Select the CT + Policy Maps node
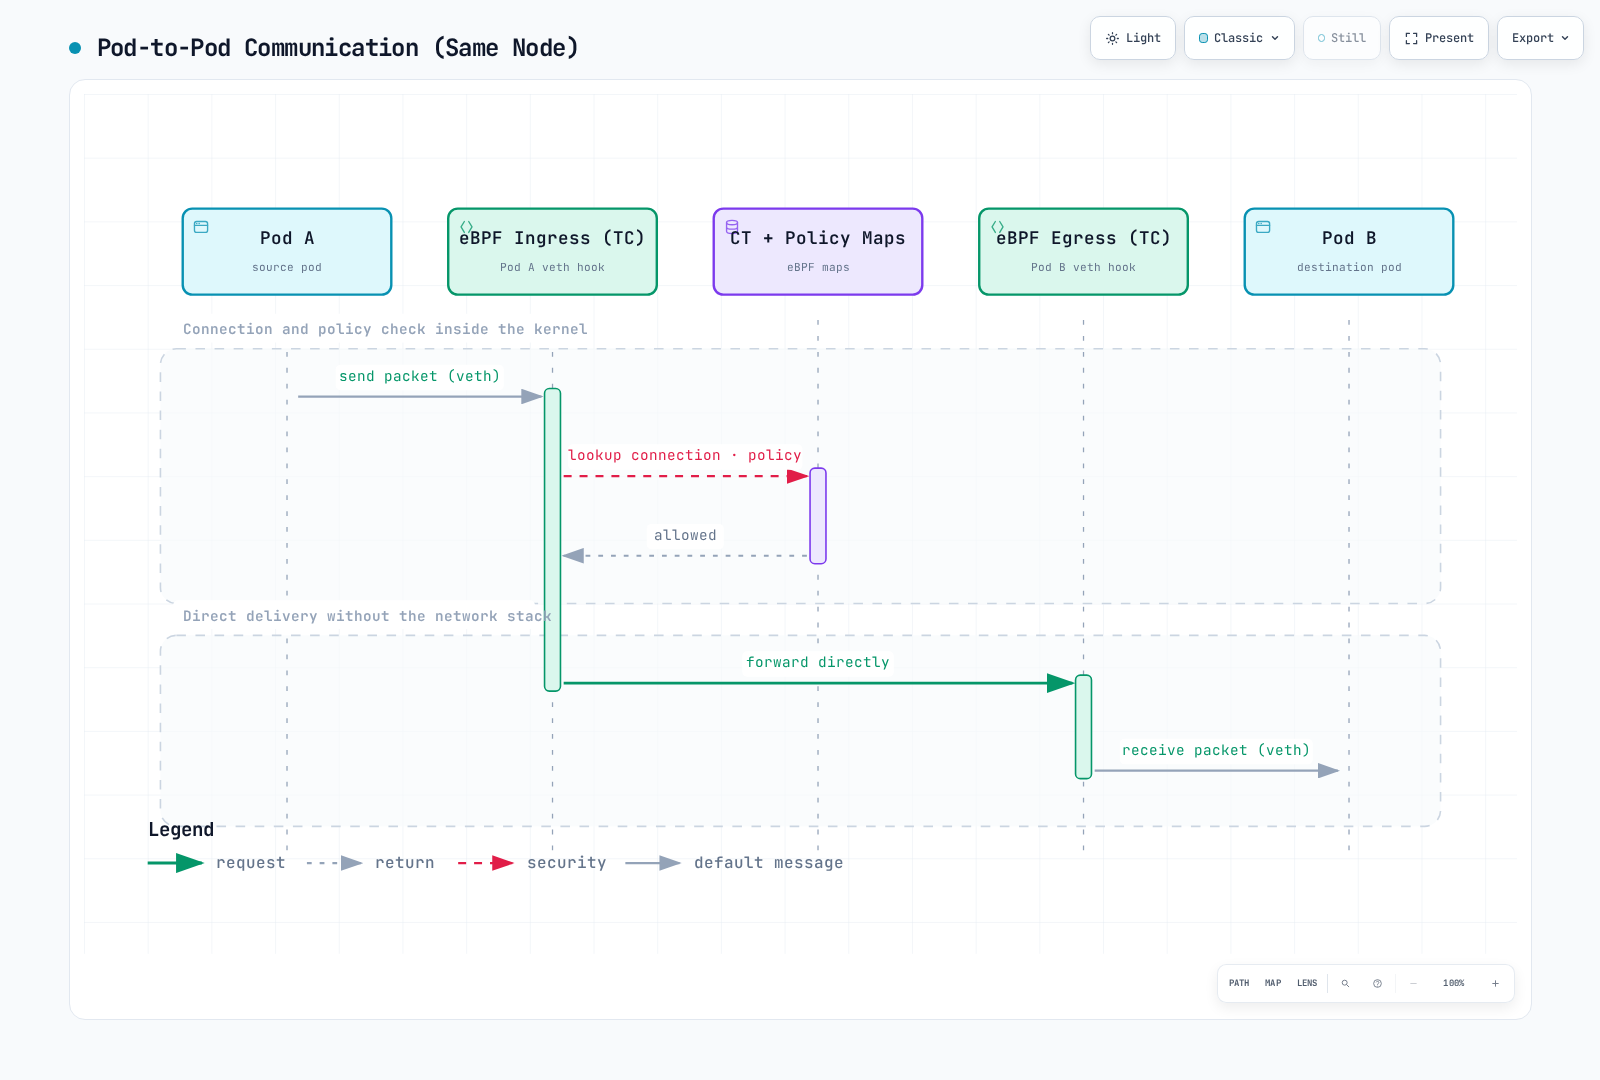Image resolution: width=1600 pixels, height=1080 pixels. tap(818, 252)
